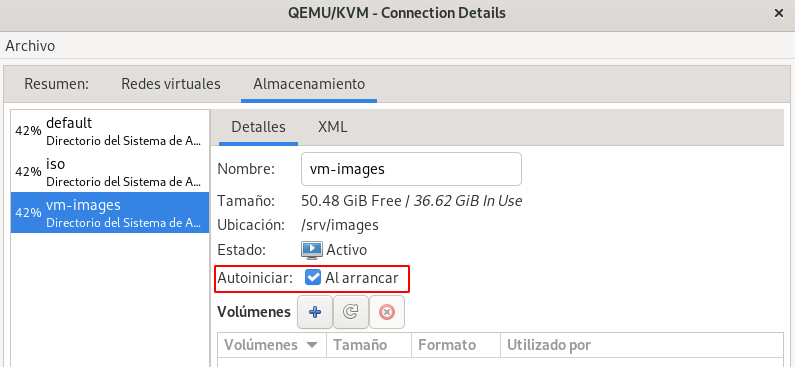Click the Activo status monitor icon
This screenshot has height=367, width=795.
point(312,249)
